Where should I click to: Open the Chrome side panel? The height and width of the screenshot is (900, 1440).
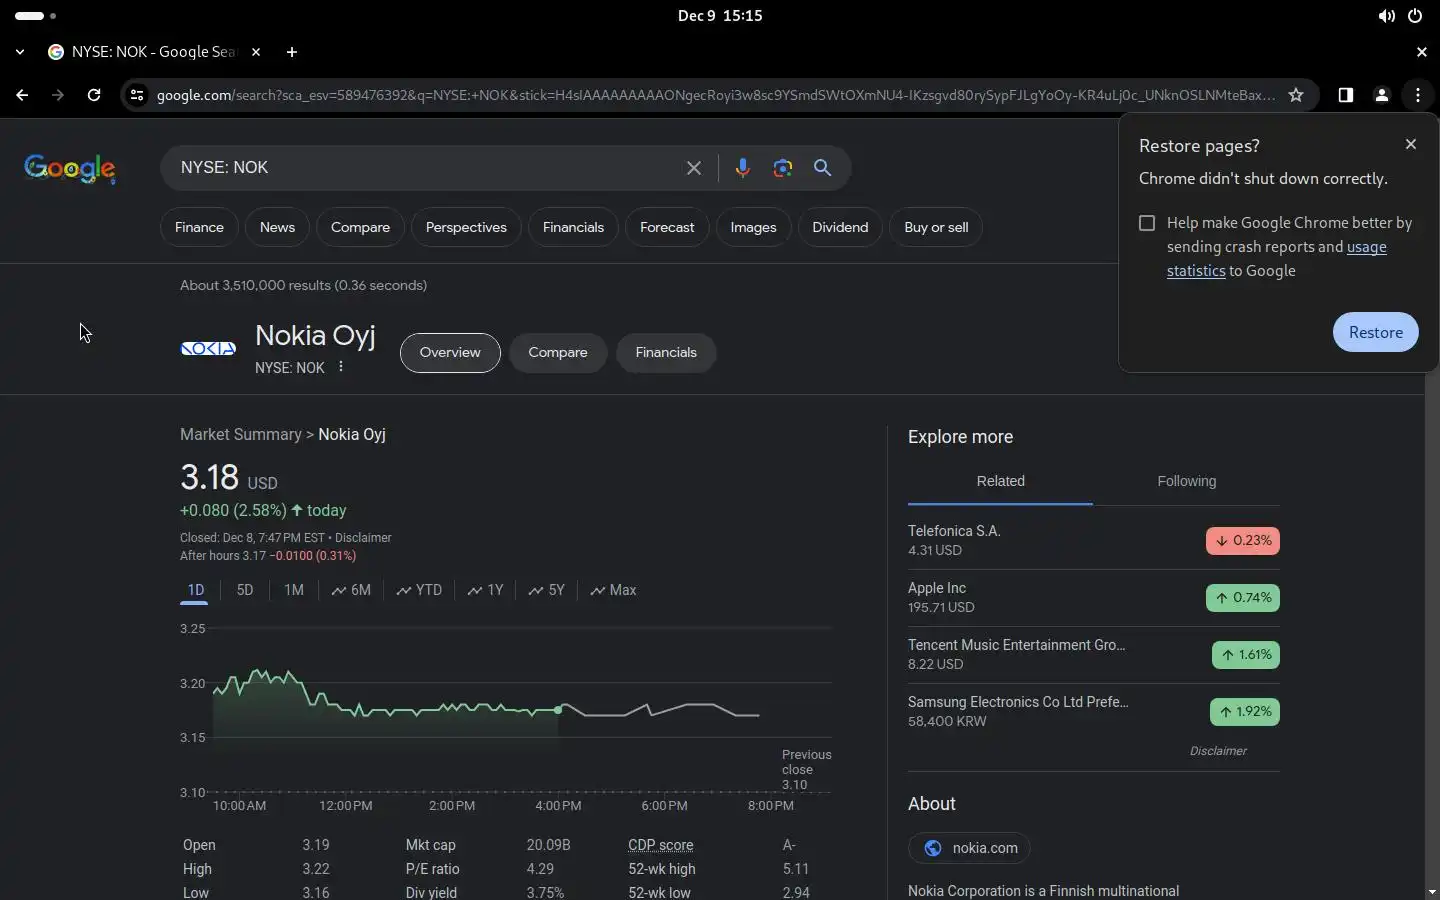point(1345,95)
